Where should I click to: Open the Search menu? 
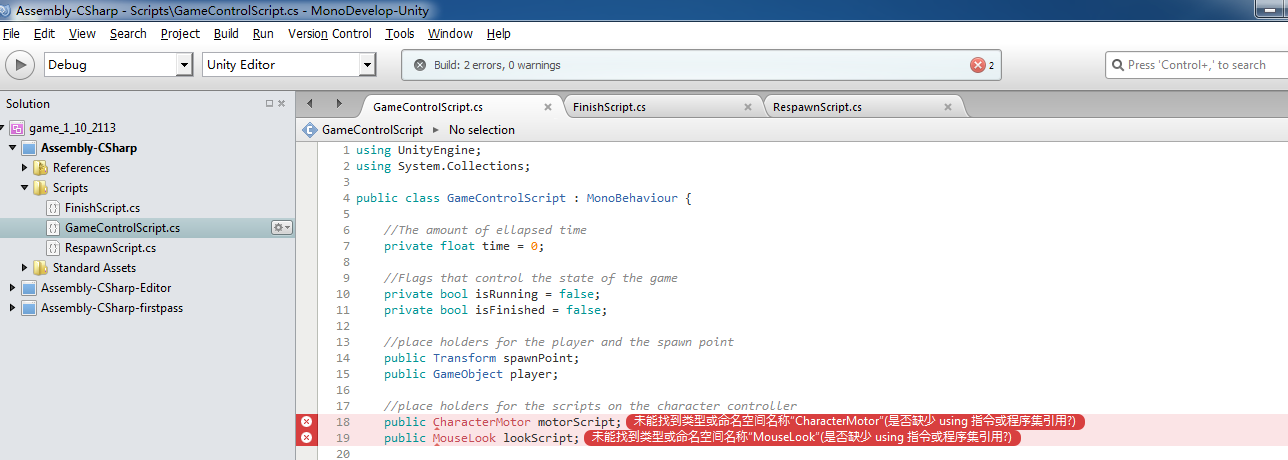coord(128,33)
